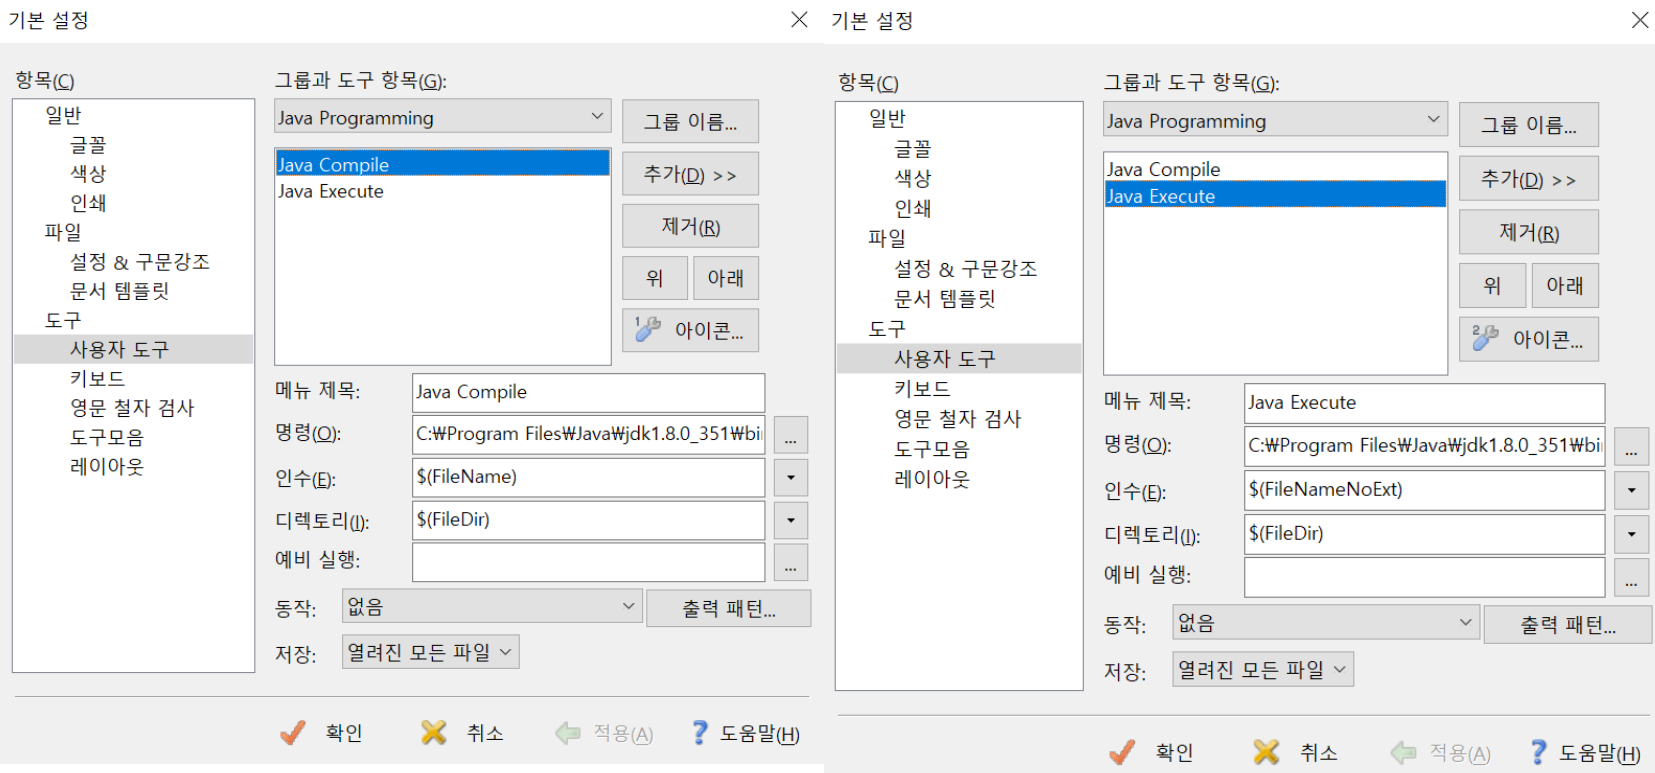Click 적용 apply button in right dialog
The height and width of the screenshot is (773, 1655).
coord(1440,752)
